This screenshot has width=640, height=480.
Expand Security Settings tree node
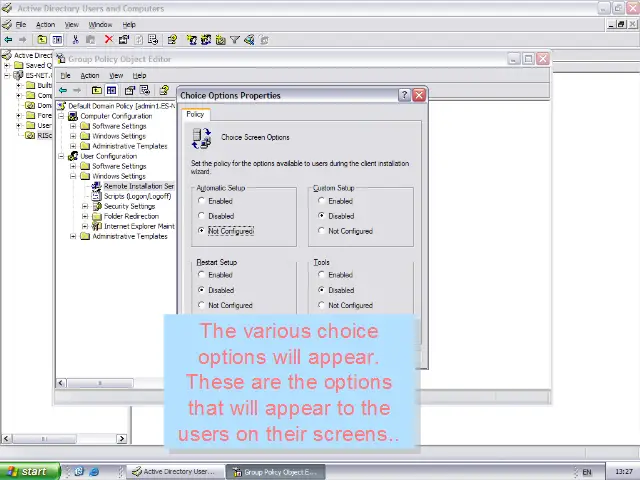click(x=85, y=207)
